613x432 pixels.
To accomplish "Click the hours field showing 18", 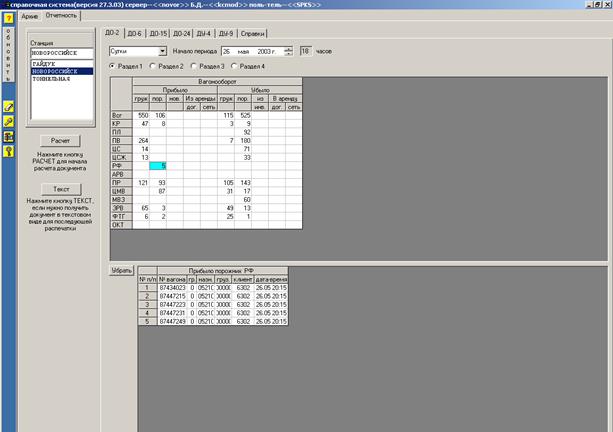I will (306, 51).
